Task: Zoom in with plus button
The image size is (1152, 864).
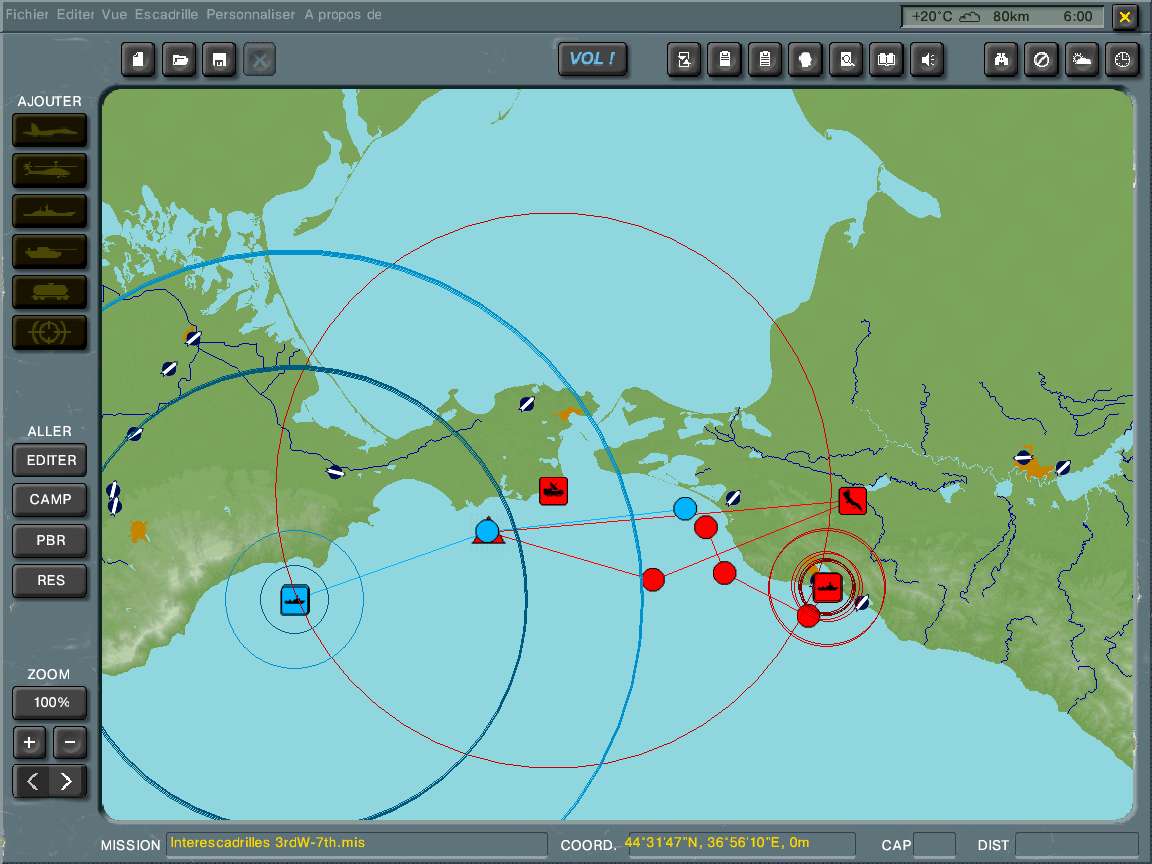Action: 29,742
